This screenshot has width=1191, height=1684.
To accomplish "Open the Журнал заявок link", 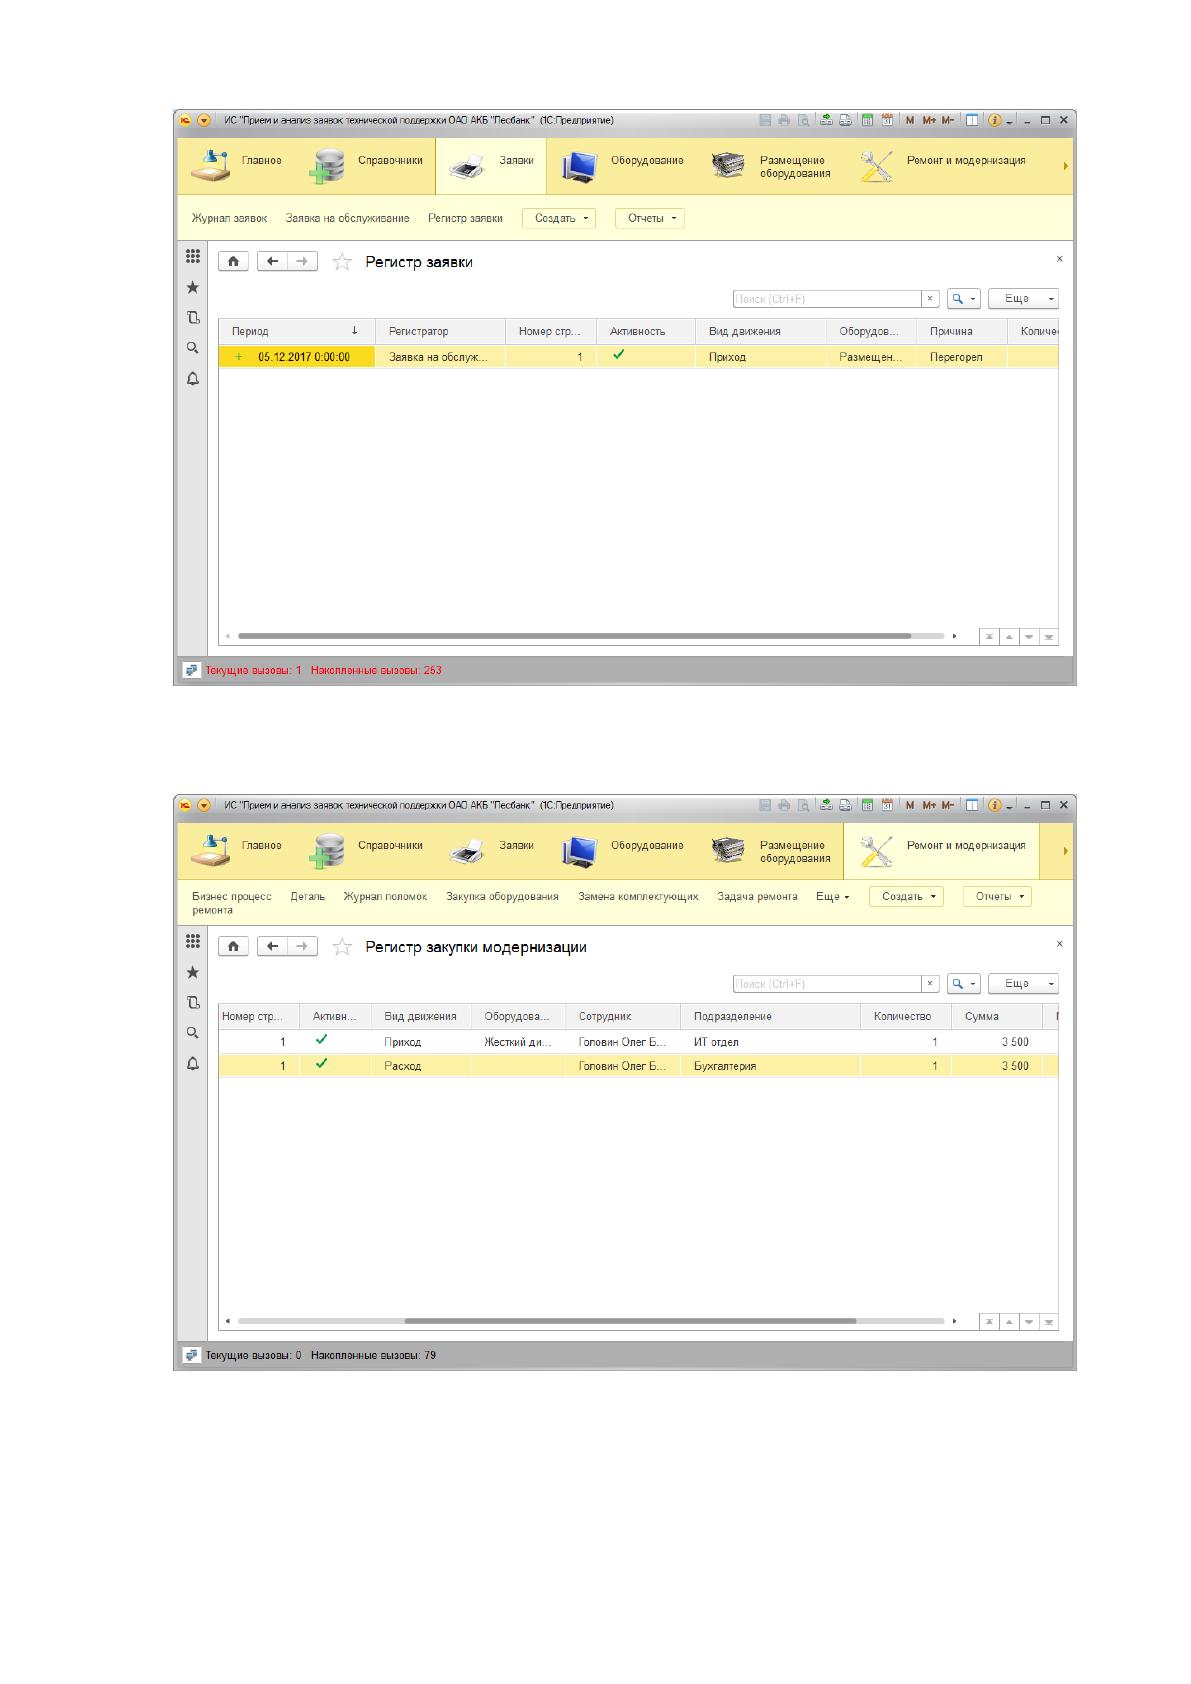I will point(230,218).
